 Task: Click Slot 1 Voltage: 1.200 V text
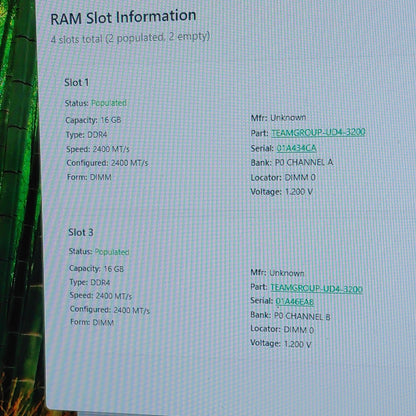[x=282, y=192]
